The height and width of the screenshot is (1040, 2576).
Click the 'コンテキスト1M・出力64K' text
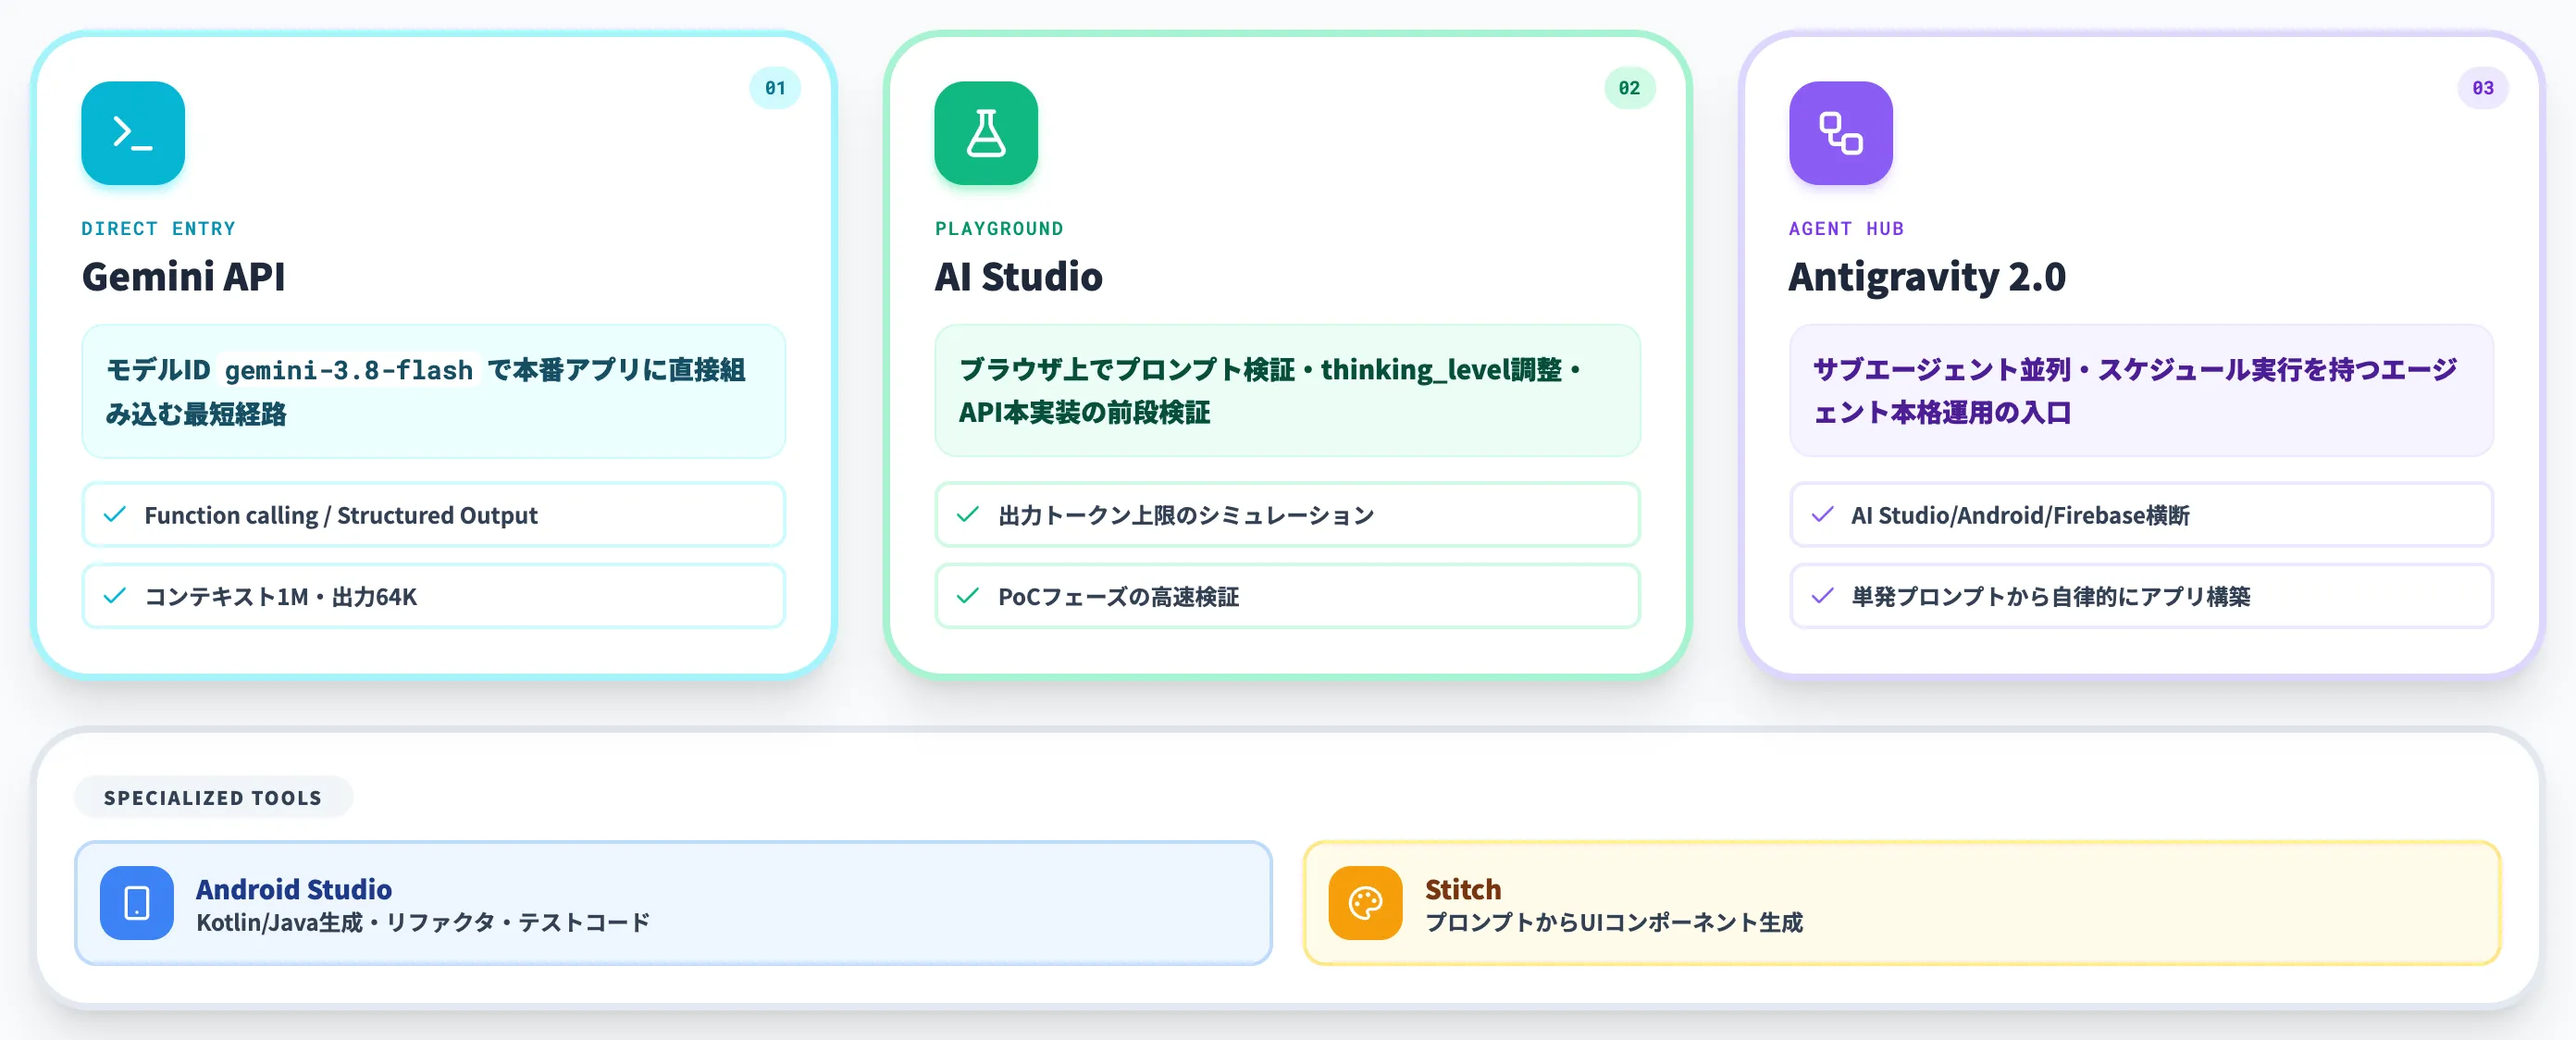(x=281, y=597)
